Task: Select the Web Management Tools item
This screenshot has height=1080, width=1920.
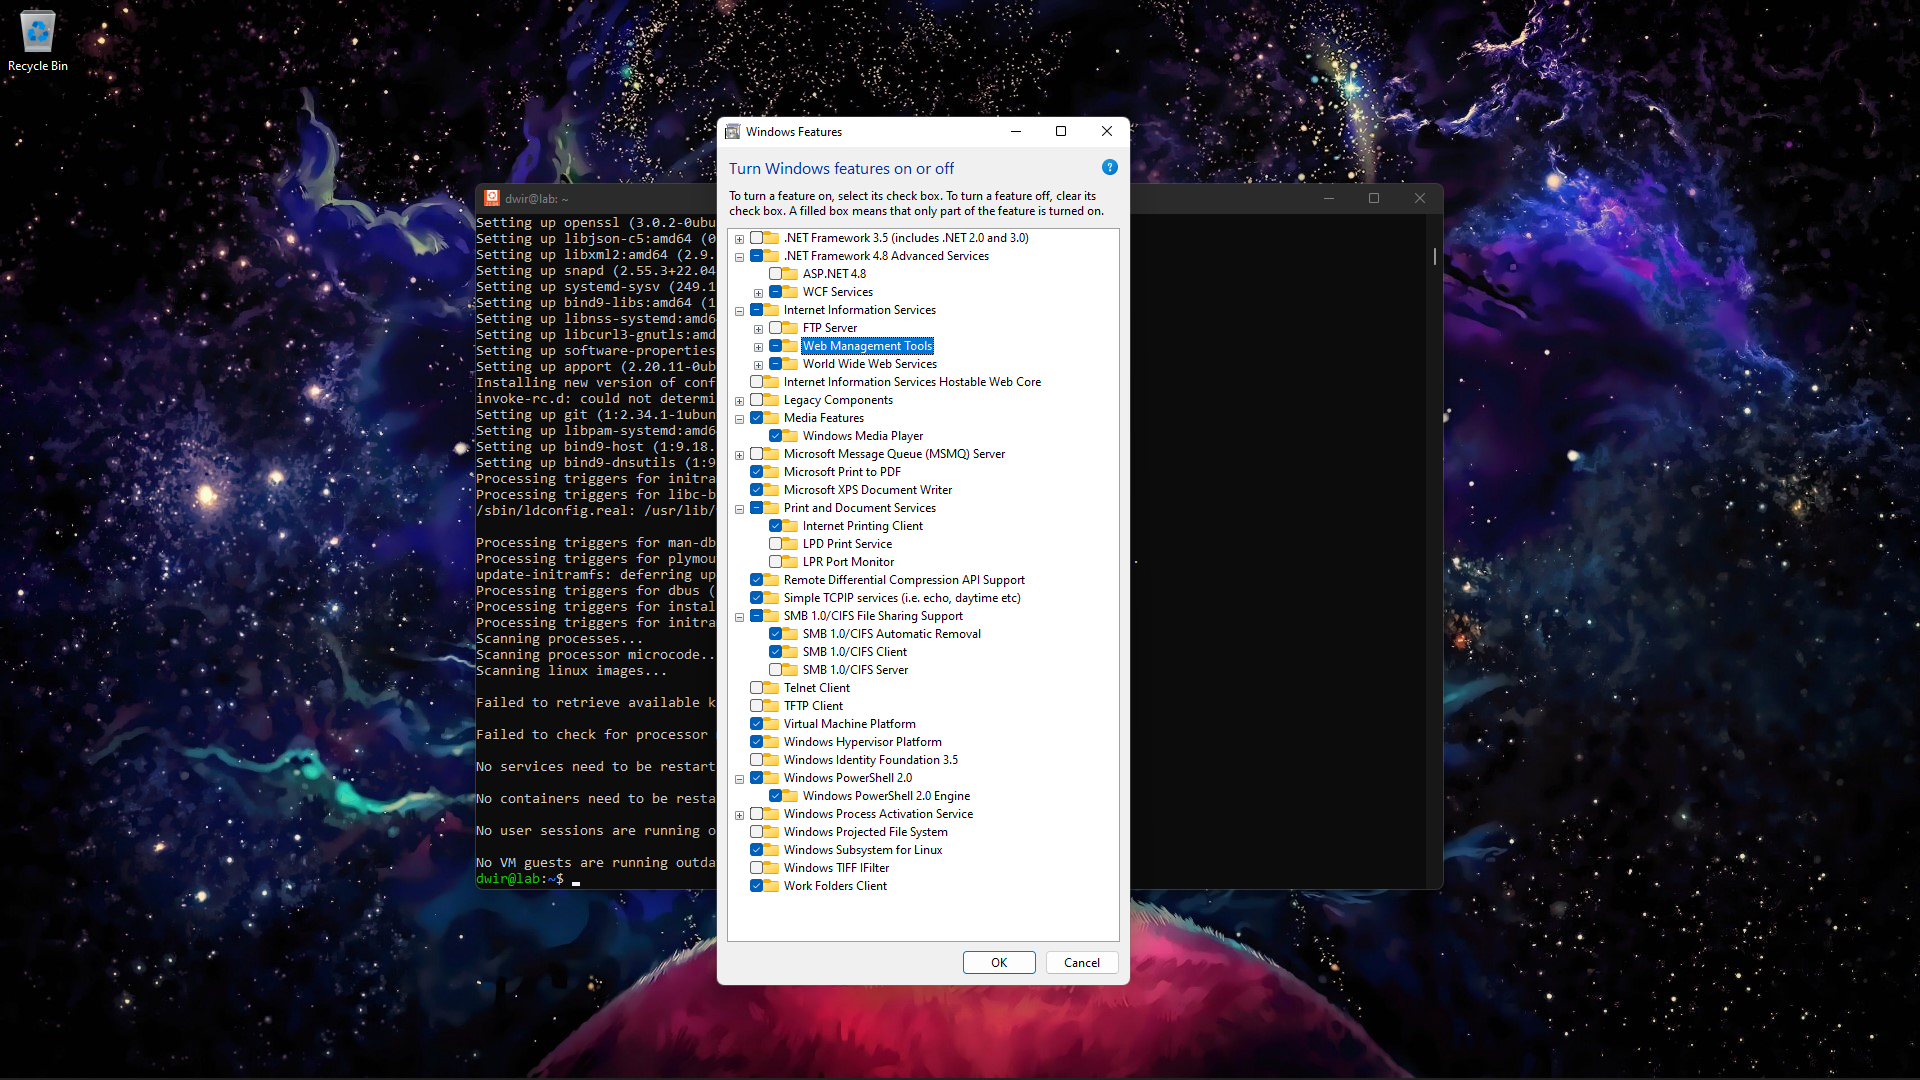Action: pyautogui.click(x=866, y=345)
